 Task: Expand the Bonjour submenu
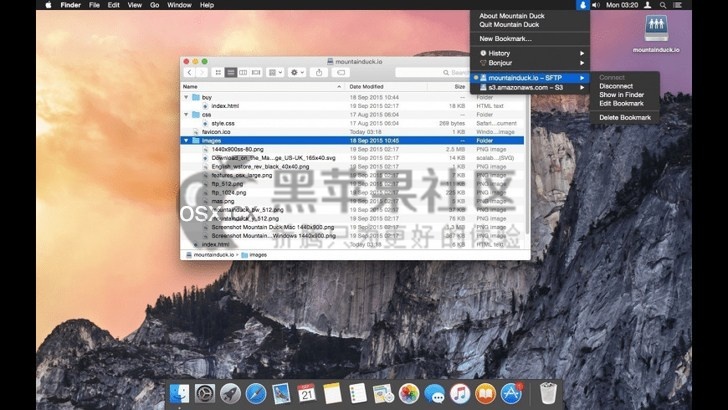pos(531,63)
